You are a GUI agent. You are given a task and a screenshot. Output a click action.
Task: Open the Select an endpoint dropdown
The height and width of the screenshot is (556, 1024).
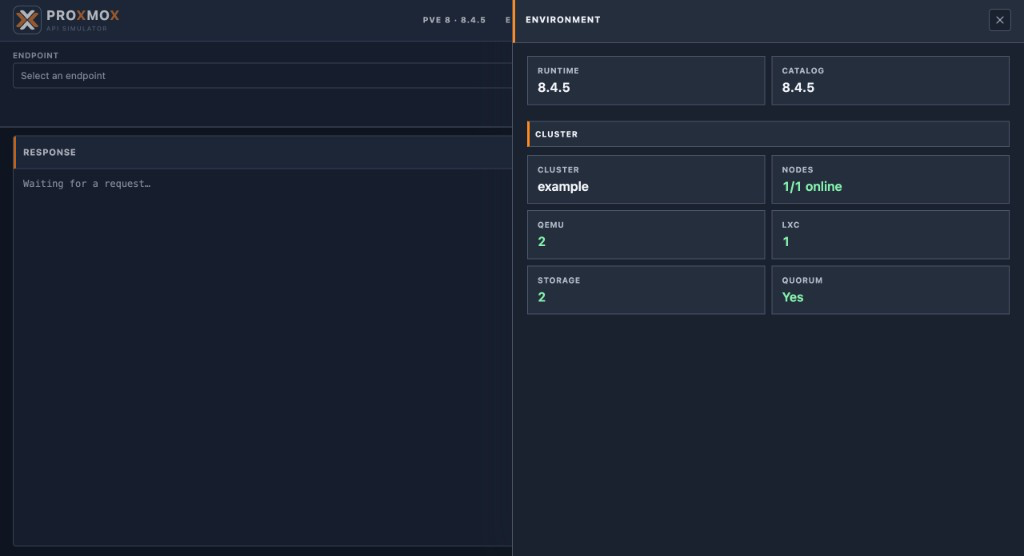pos(263,76)
